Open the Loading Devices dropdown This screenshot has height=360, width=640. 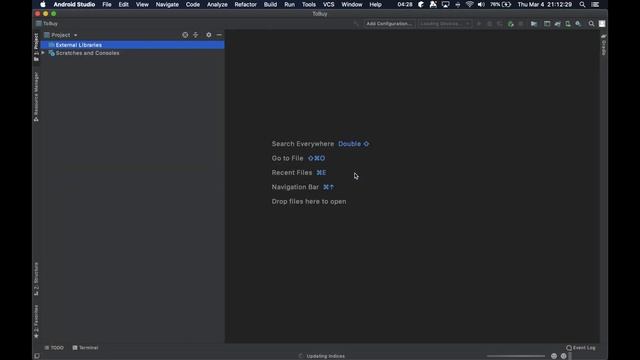[444, 24]
